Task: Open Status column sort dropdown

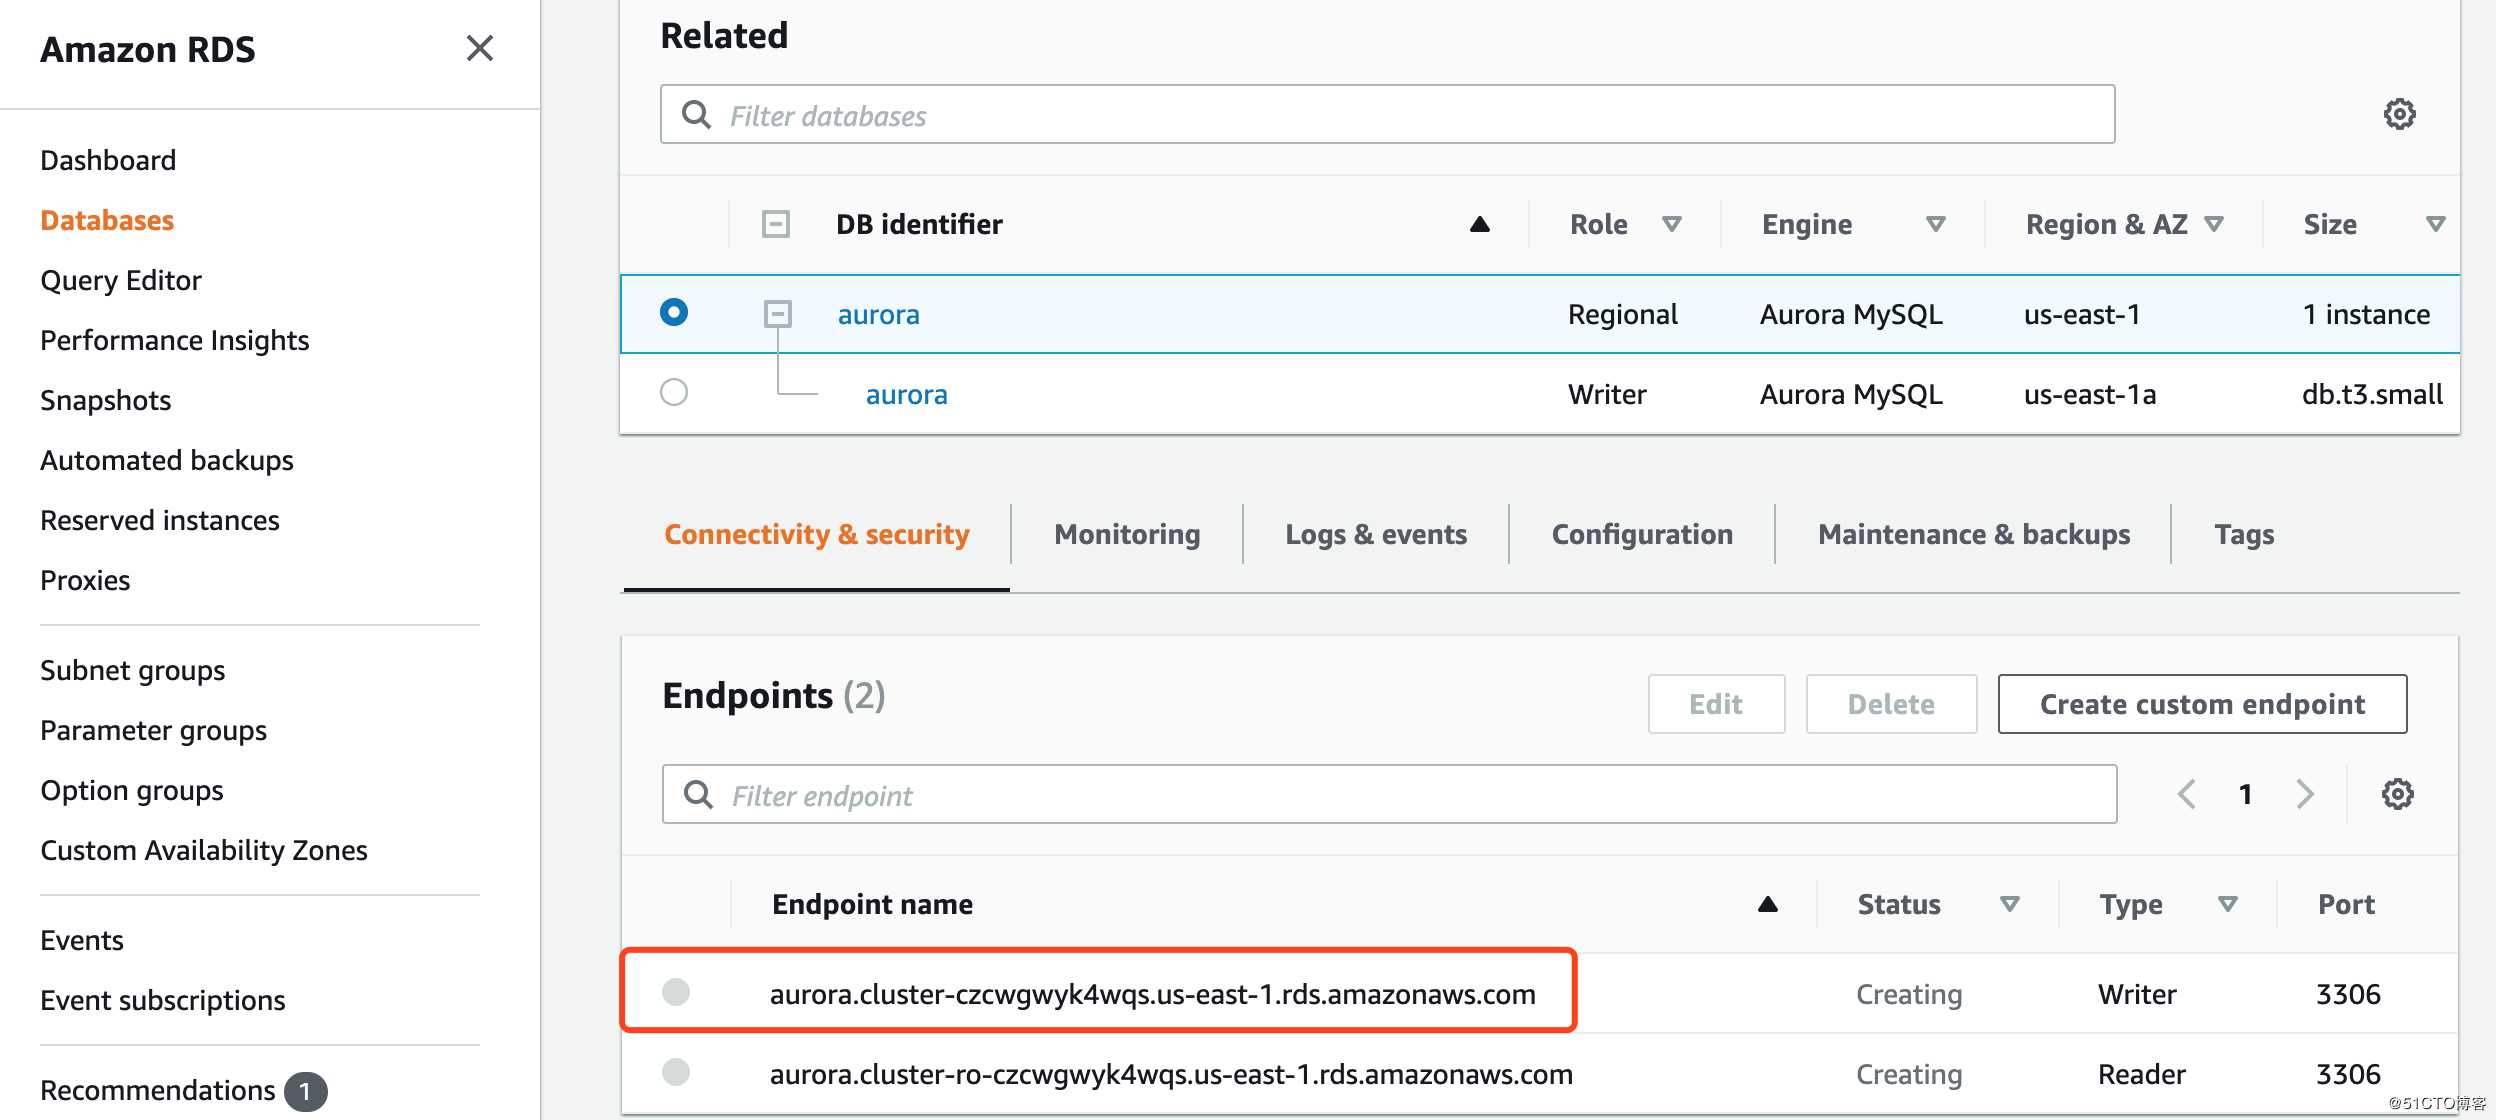Action: 2009,904
